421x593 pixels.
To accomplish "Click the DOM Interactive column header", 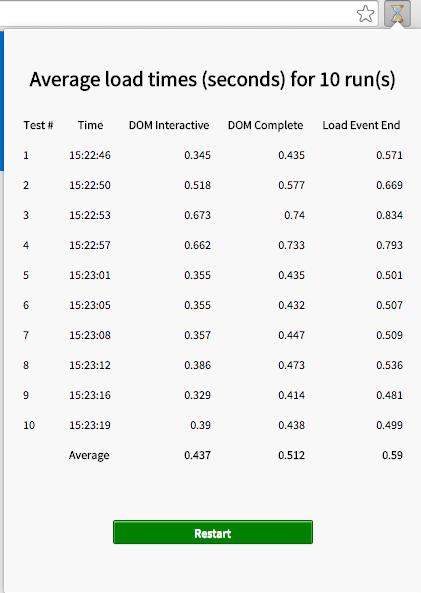I will 169,125.
